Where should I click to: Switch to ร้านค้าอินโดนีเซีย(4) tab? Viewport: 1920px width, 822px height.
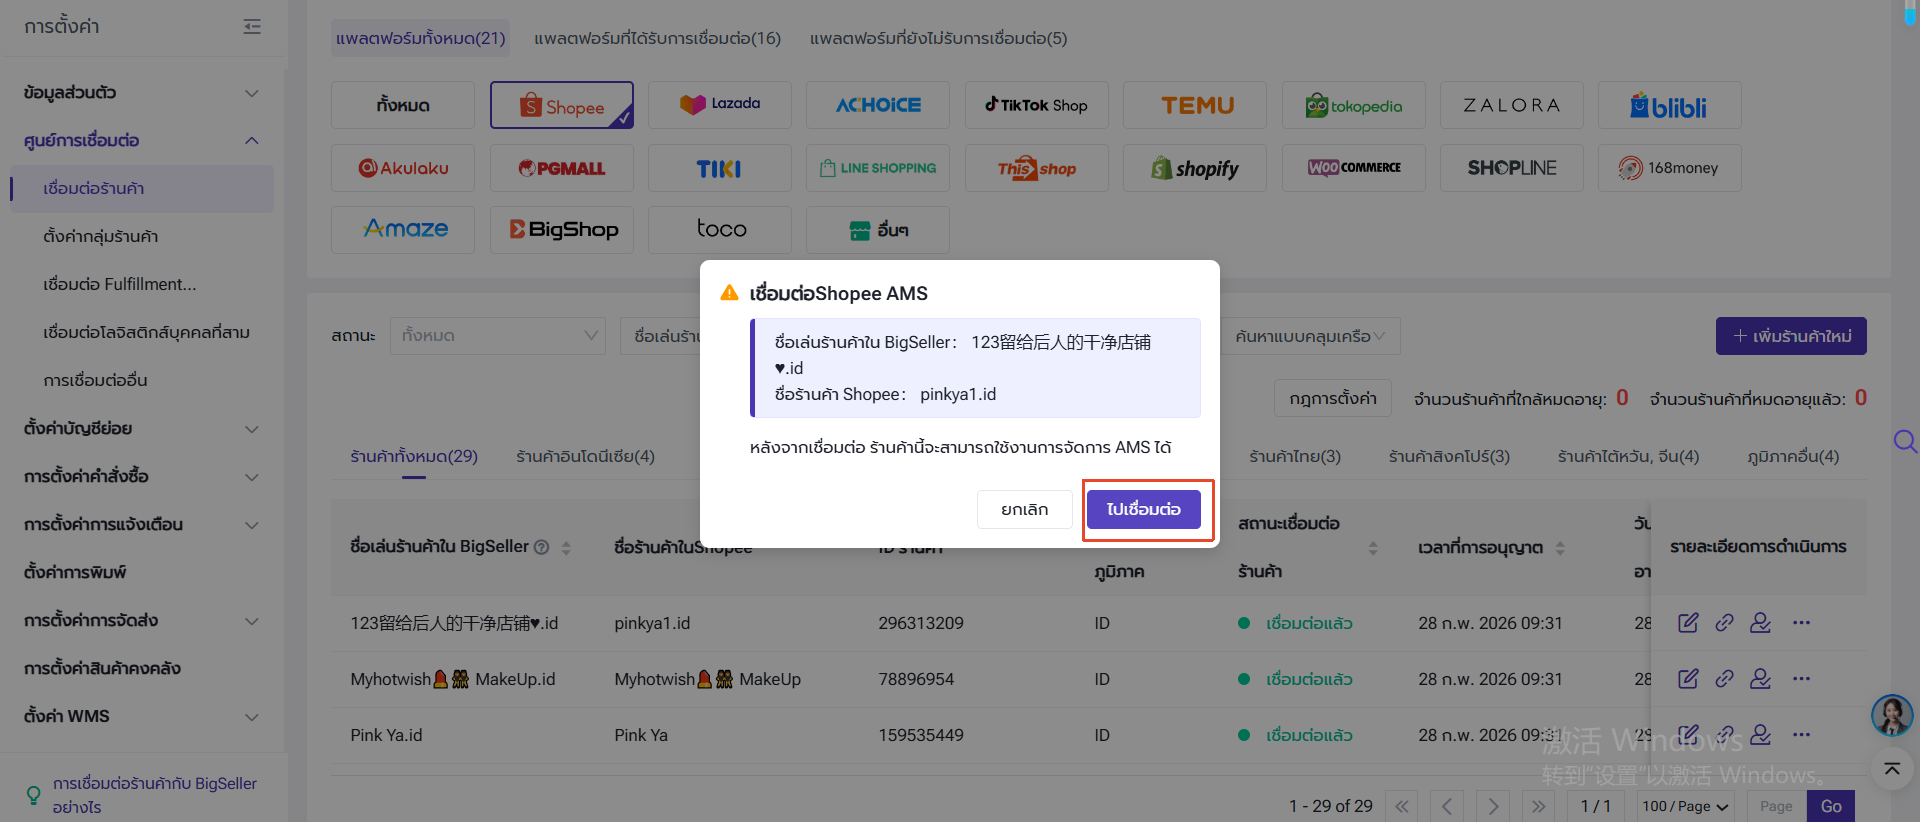[585, 456]
